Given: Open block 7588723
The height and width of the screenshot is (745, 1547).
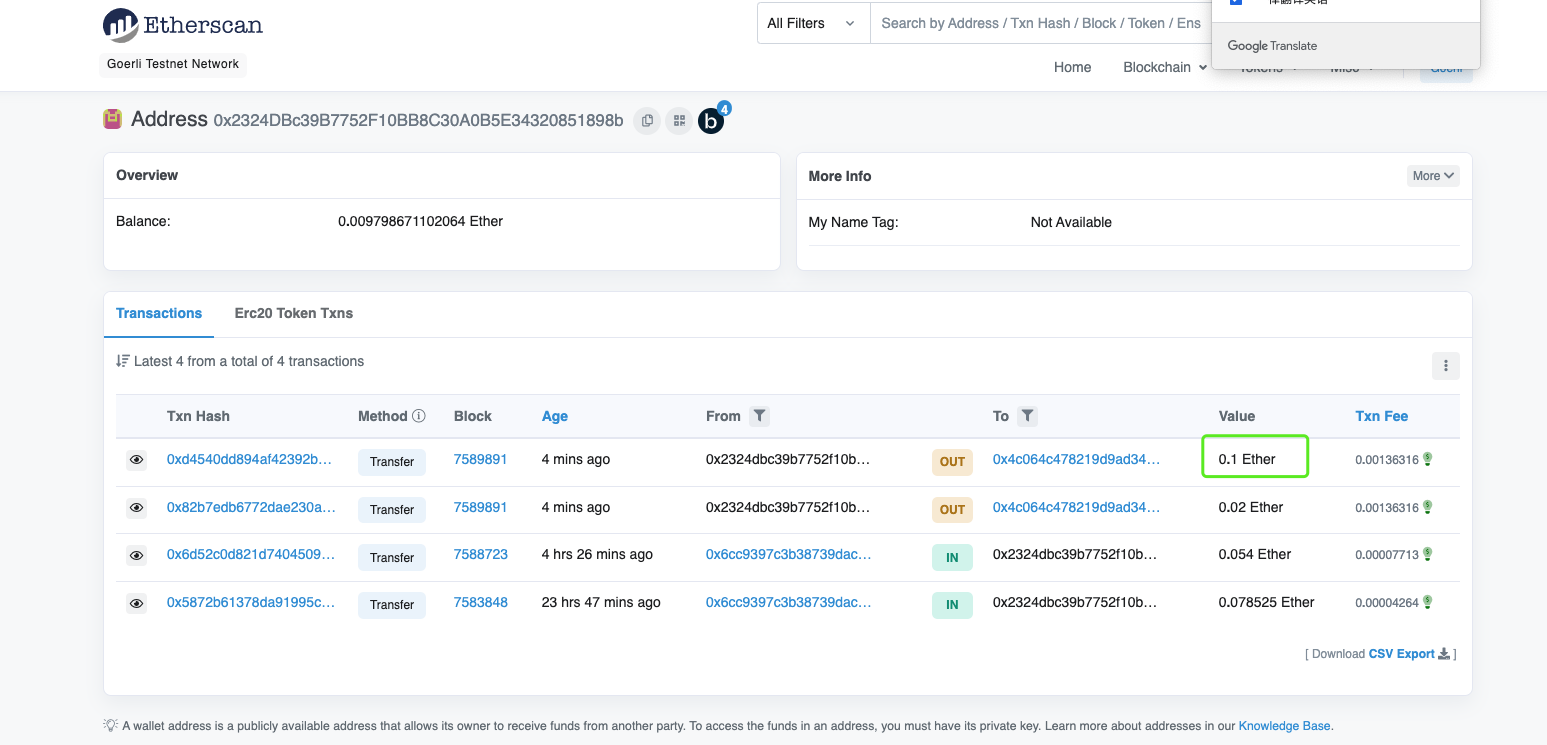Looking at the screenshot, I should [480, 554].
